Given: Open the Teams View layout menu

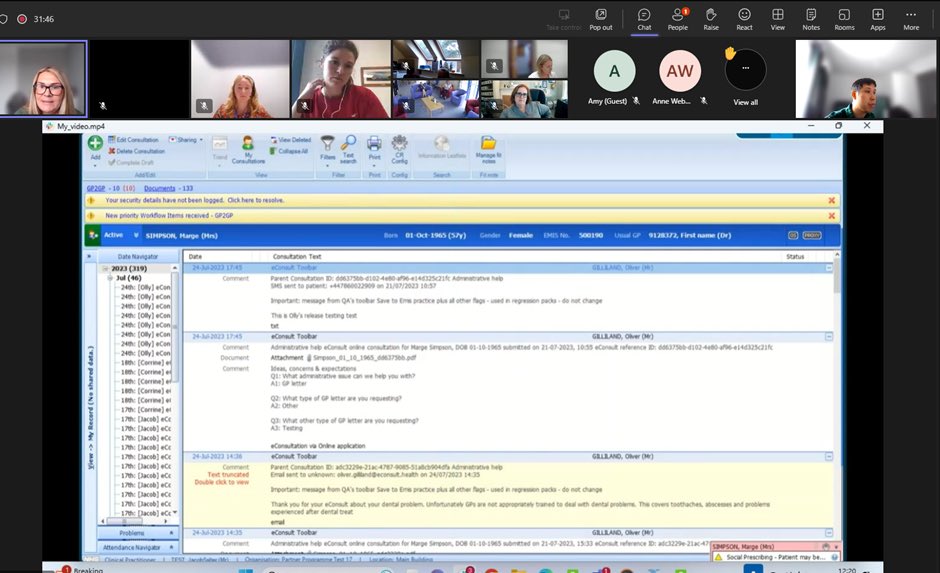Looking at the screenshot, I should [x=778, y=19].
